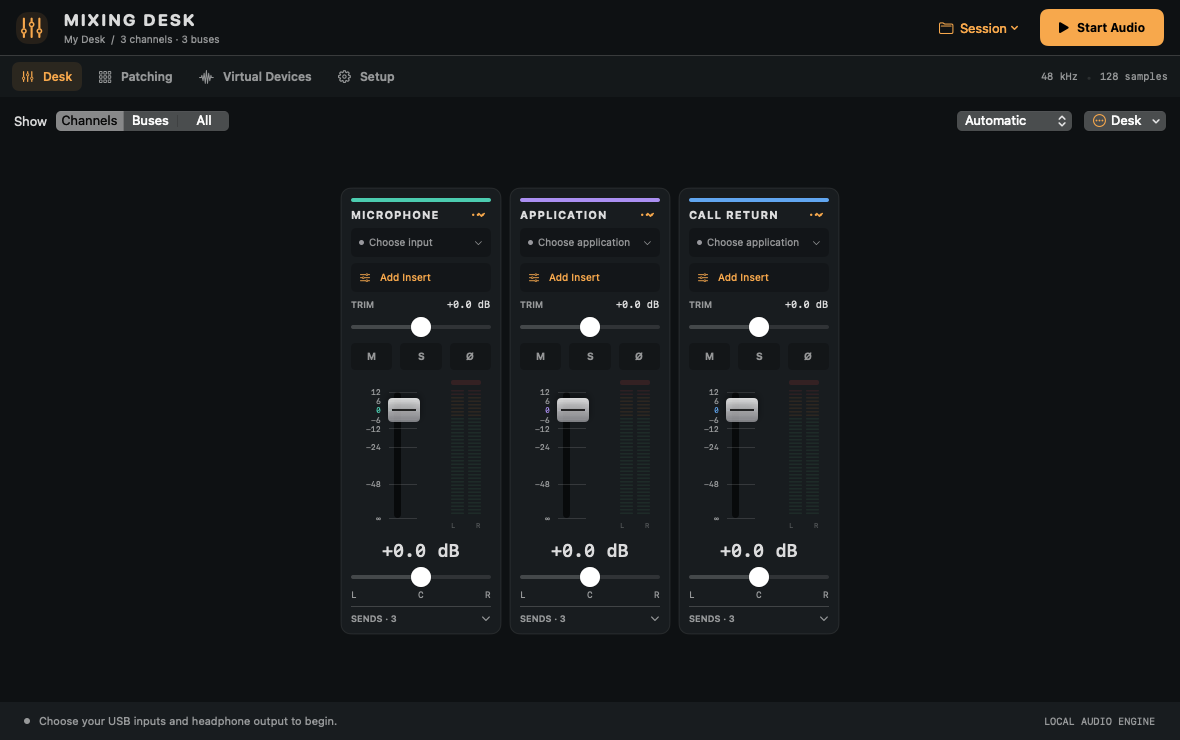The width and height of the screenshot is (1180, 740).
Task: Solo the Microphone channel
Action: point(421,356)
